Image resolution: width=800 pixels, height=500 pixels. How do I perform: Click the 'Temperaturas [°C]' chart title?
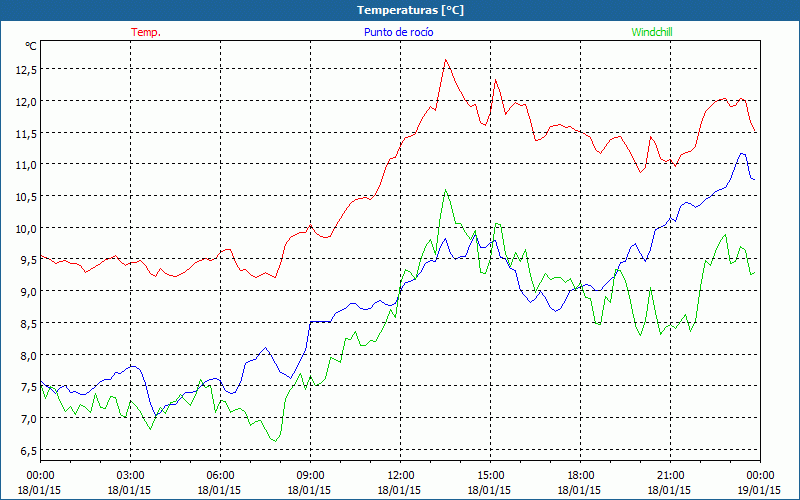[410, 10]
